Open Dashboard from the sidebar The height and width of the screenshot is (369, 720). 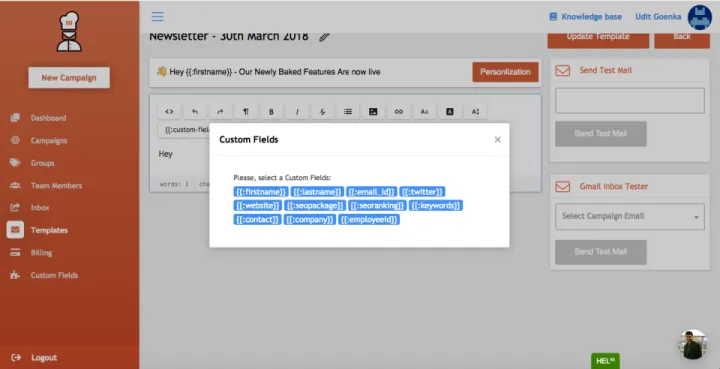[x=48, y=118]
